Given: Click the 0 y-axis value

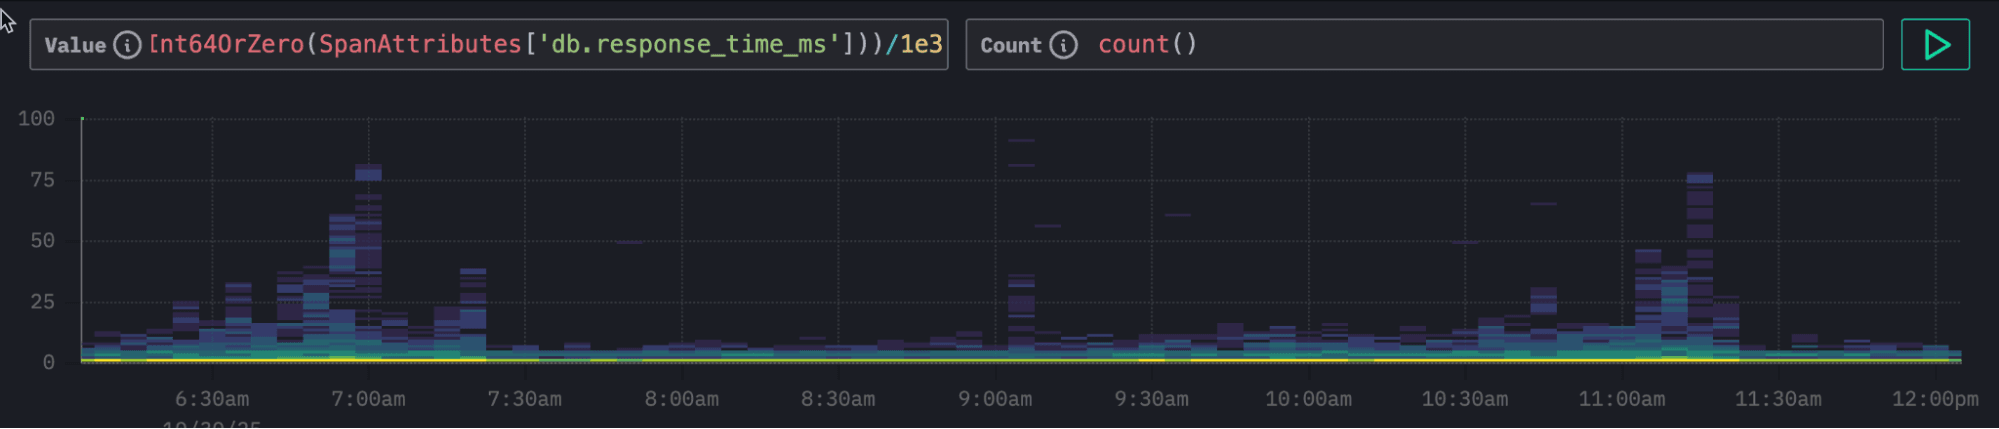Looking at the screenshot, I should pos(48,362).
